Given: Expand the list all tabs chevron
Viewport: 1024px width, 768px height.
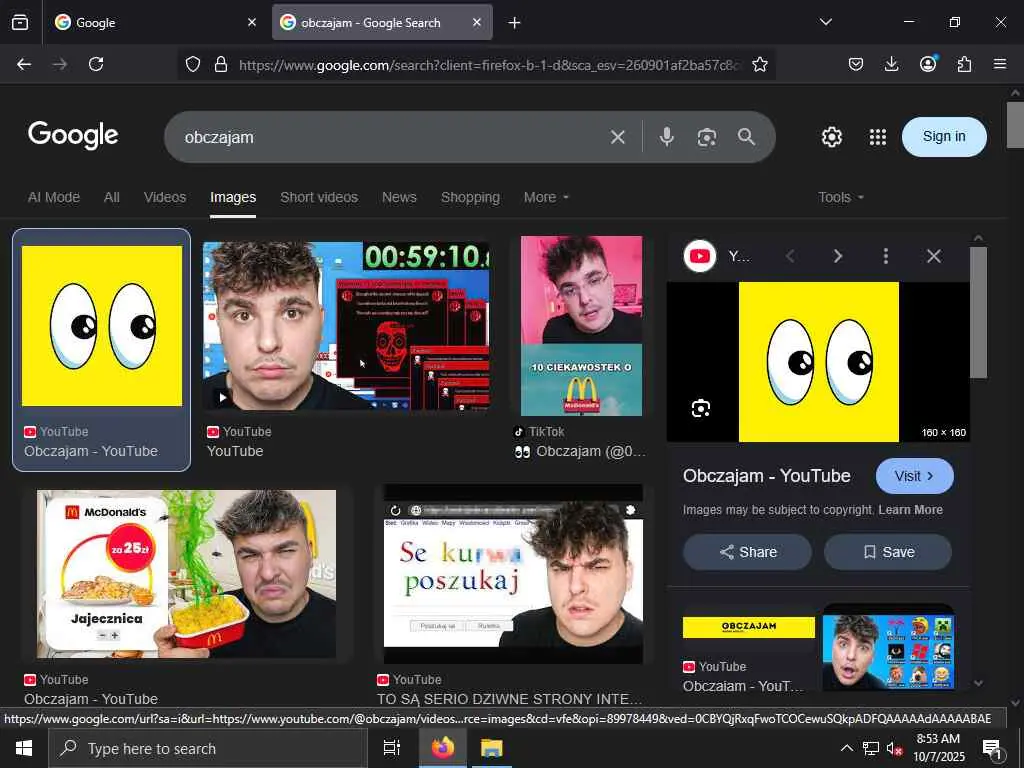Looking at the screenshot, I should [825, 22].
